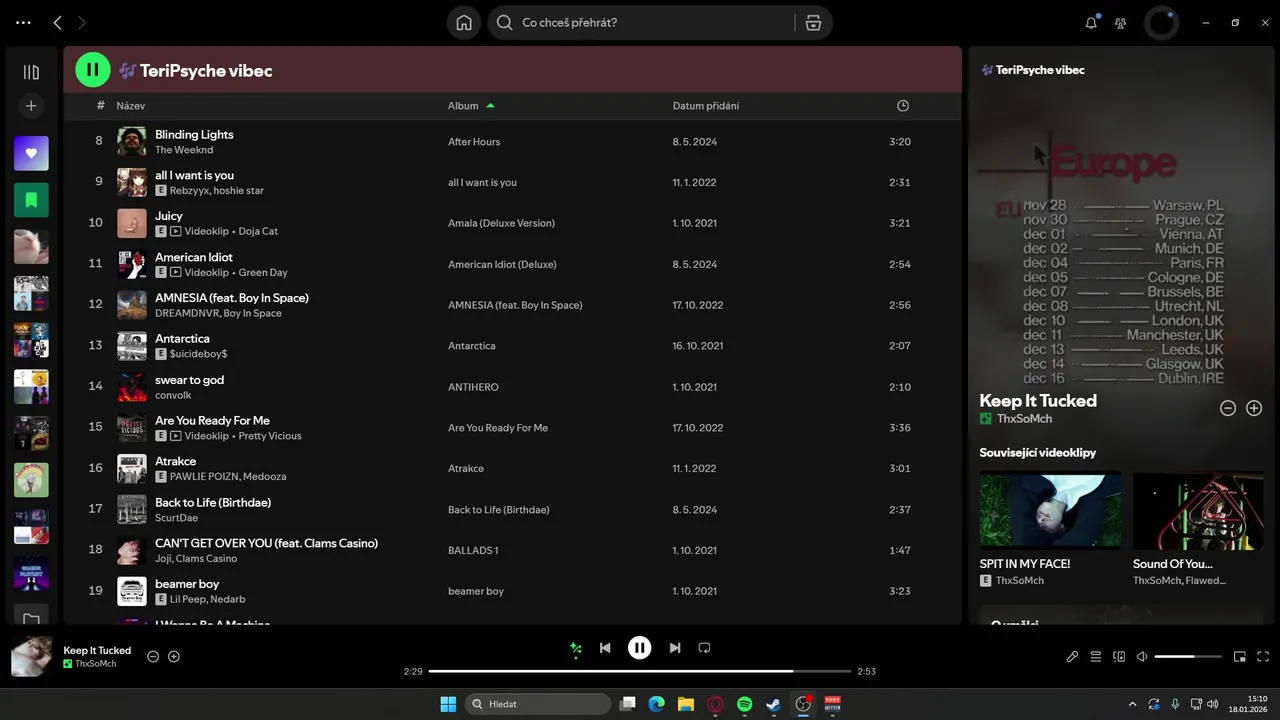Click the plus icon in the now-playing bar
This screenshot has height=720, width=1280.
point(174,656)
